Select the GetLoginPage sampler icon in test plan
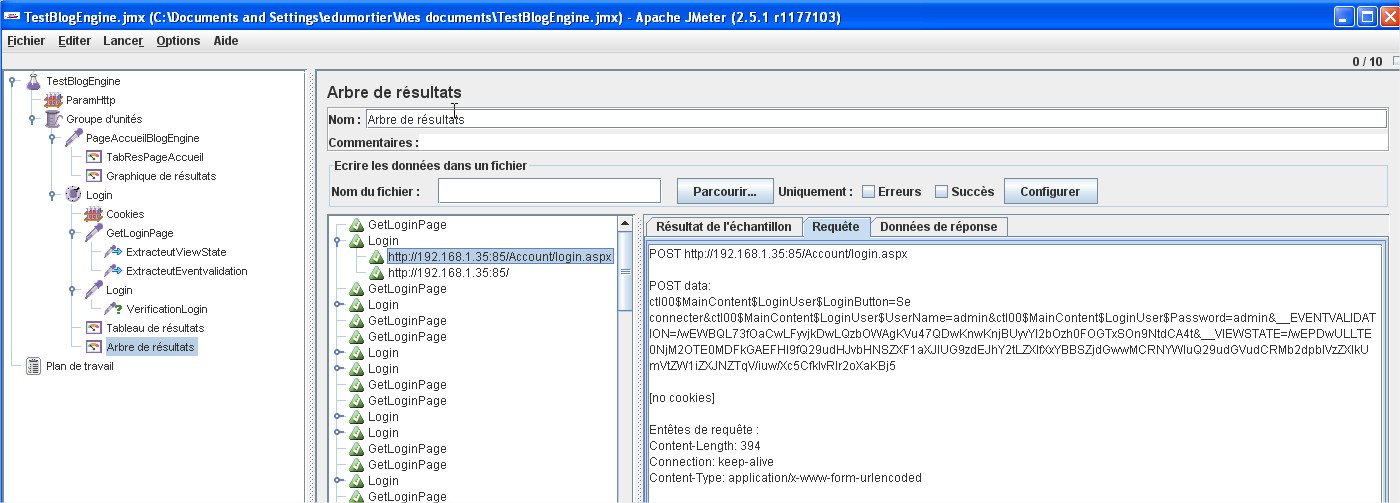1400x503 pixels. click(x=93, y=233)
